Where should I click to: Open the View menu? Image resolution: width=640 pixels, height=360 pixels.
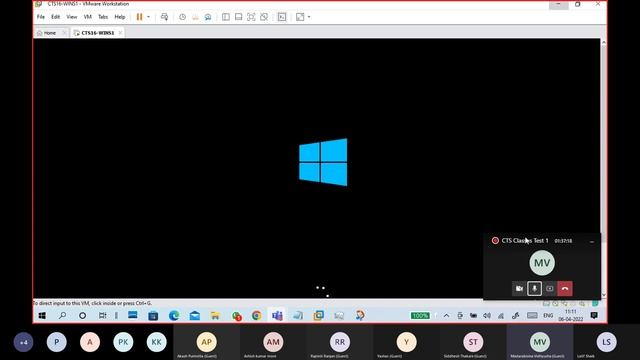[x=72, y=17]
